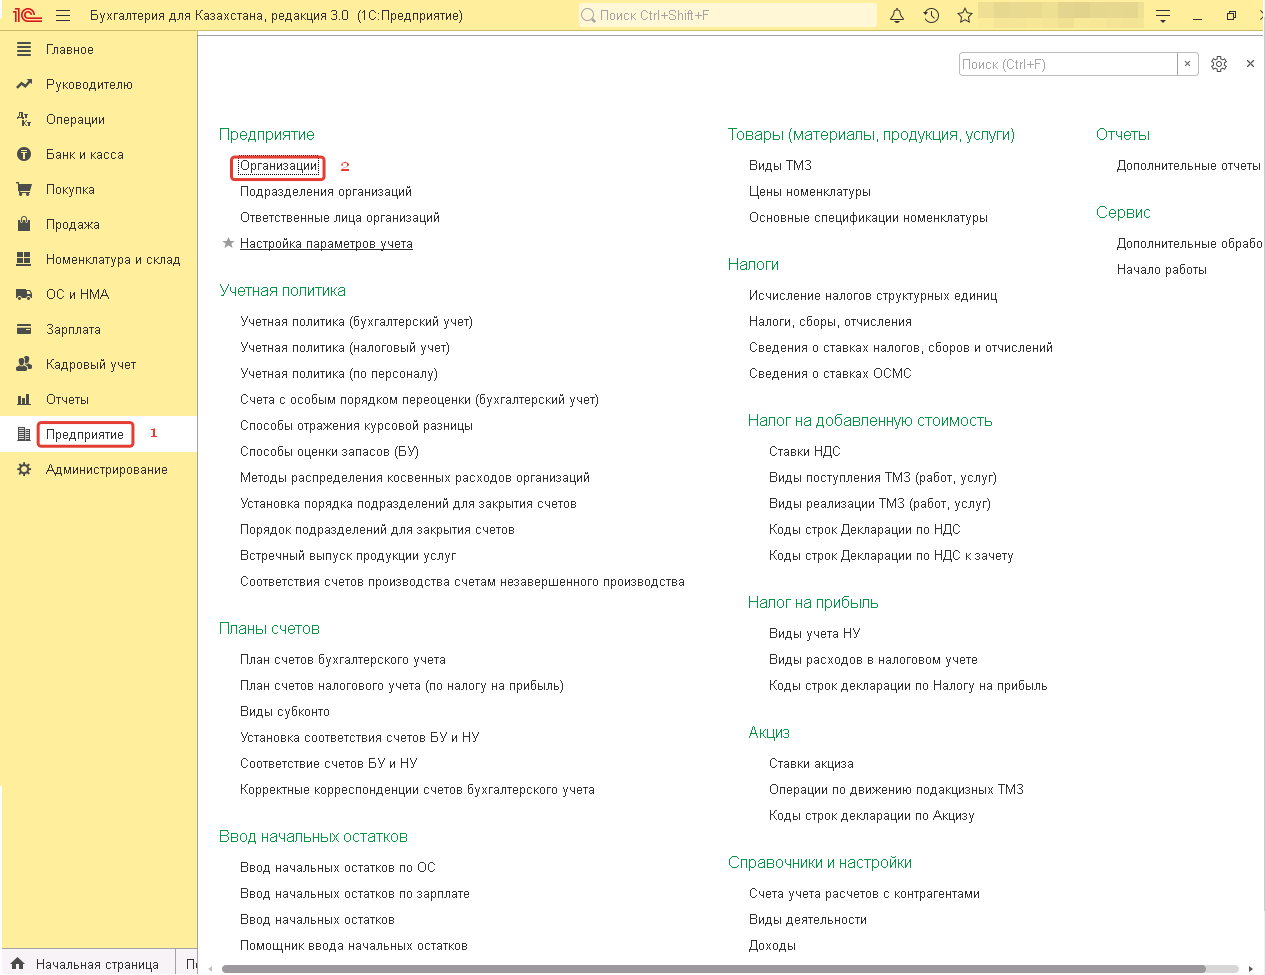Open the 1C main menu hamburger icon
The height and width of the screenshot is (975, 1265).
(63, 16)
